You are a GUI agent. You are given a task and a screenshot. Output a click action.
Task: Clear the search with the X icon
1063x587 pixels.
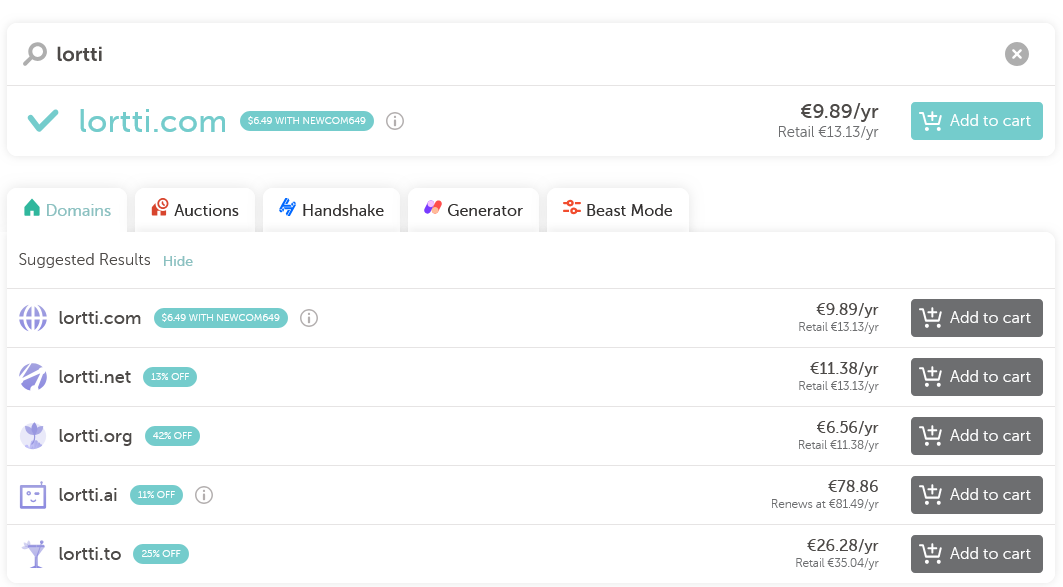pyautogui.click(x=1016, y=54)
